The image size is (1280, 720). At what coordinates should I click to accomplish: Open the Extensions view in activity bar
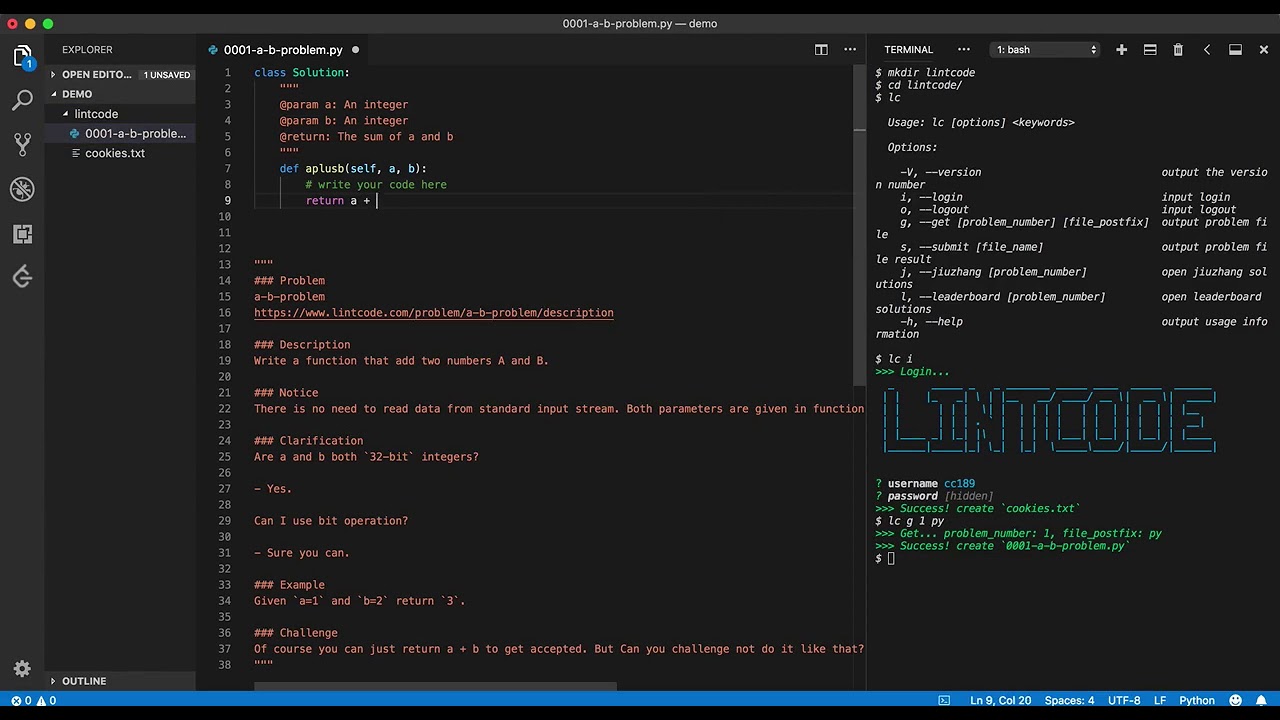pyautogui.click(x=22, y=234)
